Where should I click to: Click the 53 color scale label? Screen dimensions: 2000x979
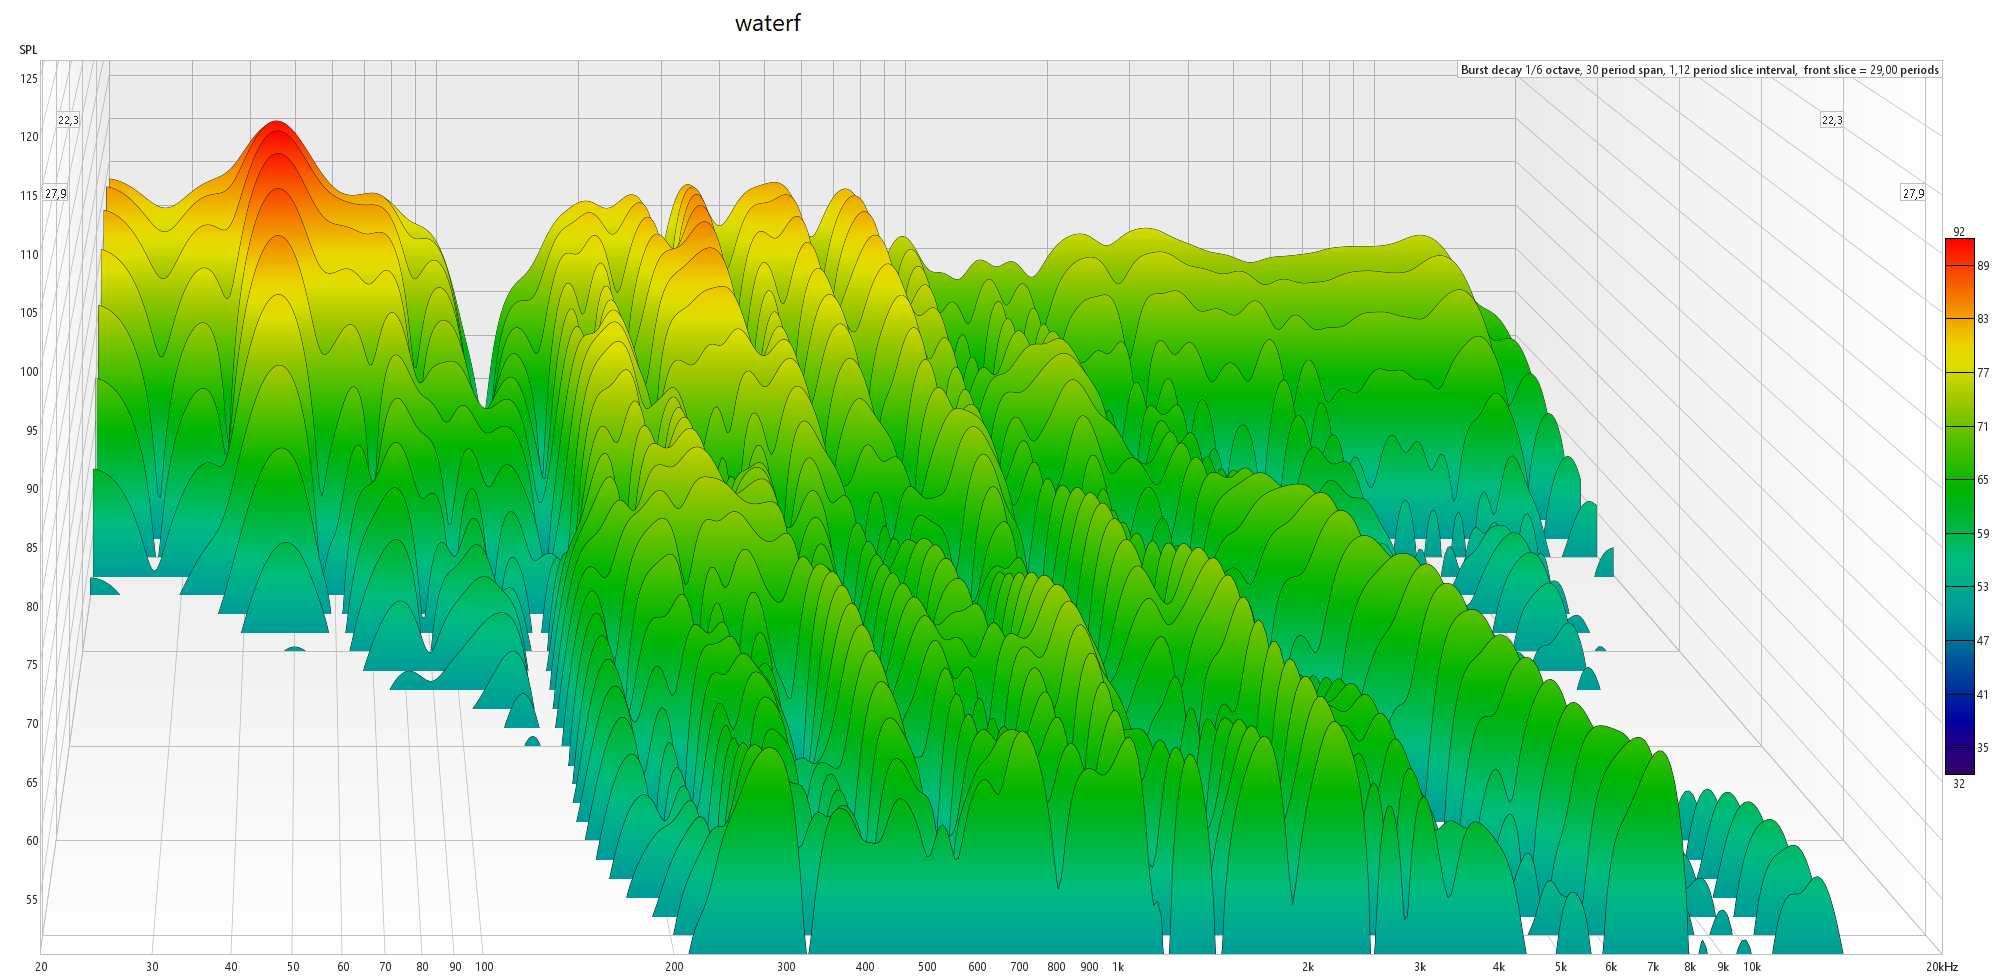coord(1983,587)
